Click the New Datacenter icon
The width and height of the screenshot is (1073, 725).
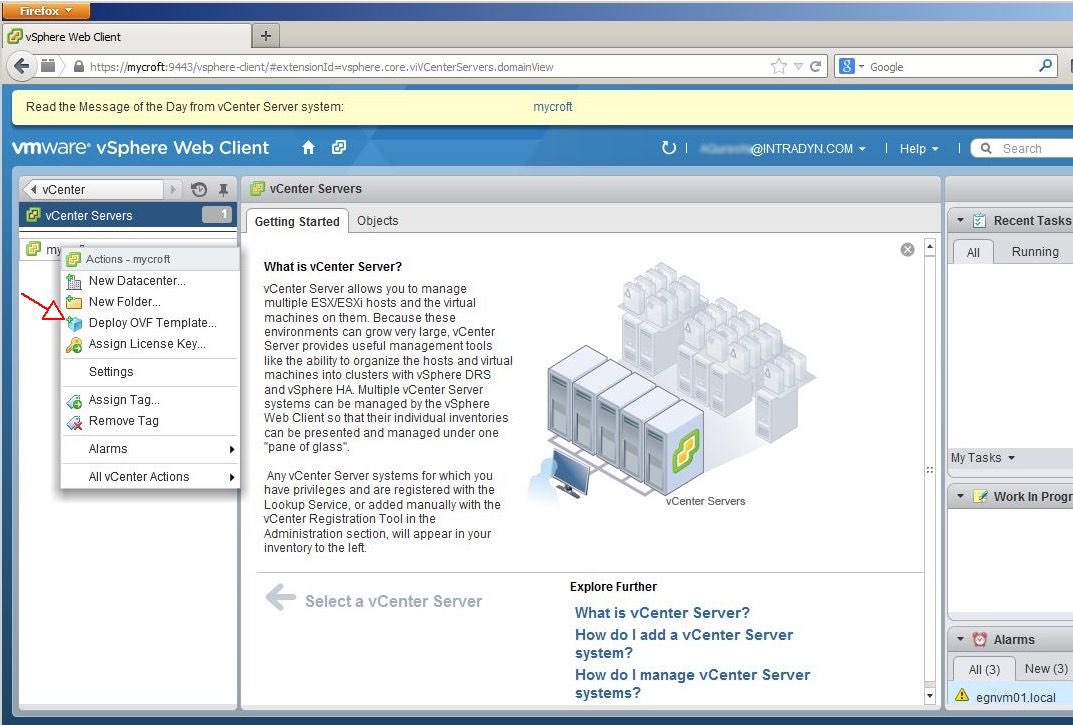pos(74,281)
